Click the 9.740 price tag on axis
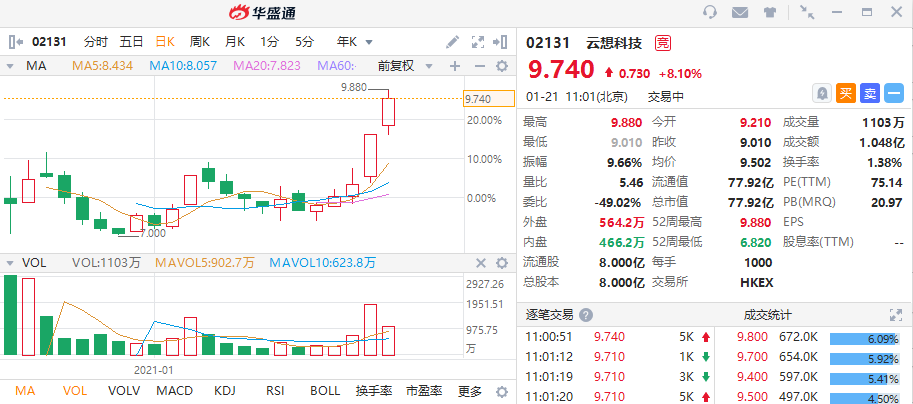 click(x=489, y=99)
